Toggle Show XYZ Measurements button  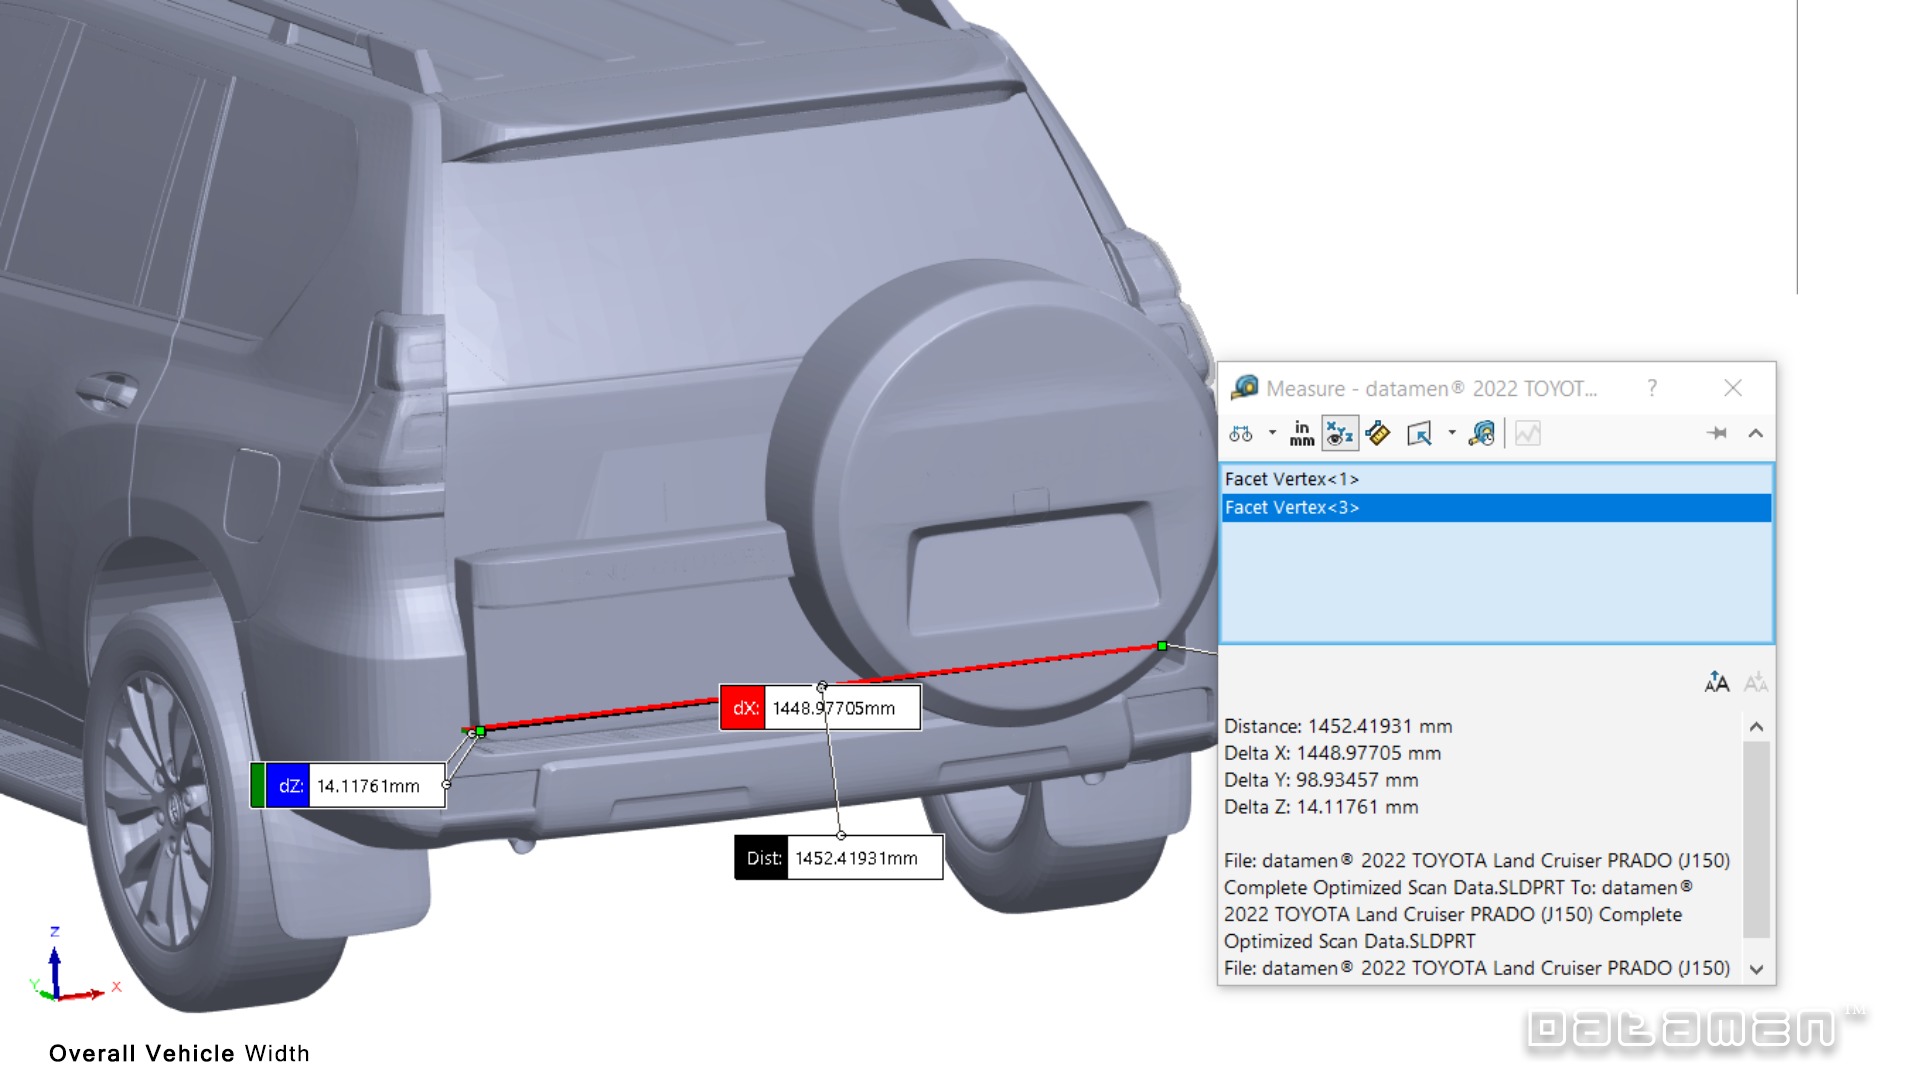[x=1340, y=433]
